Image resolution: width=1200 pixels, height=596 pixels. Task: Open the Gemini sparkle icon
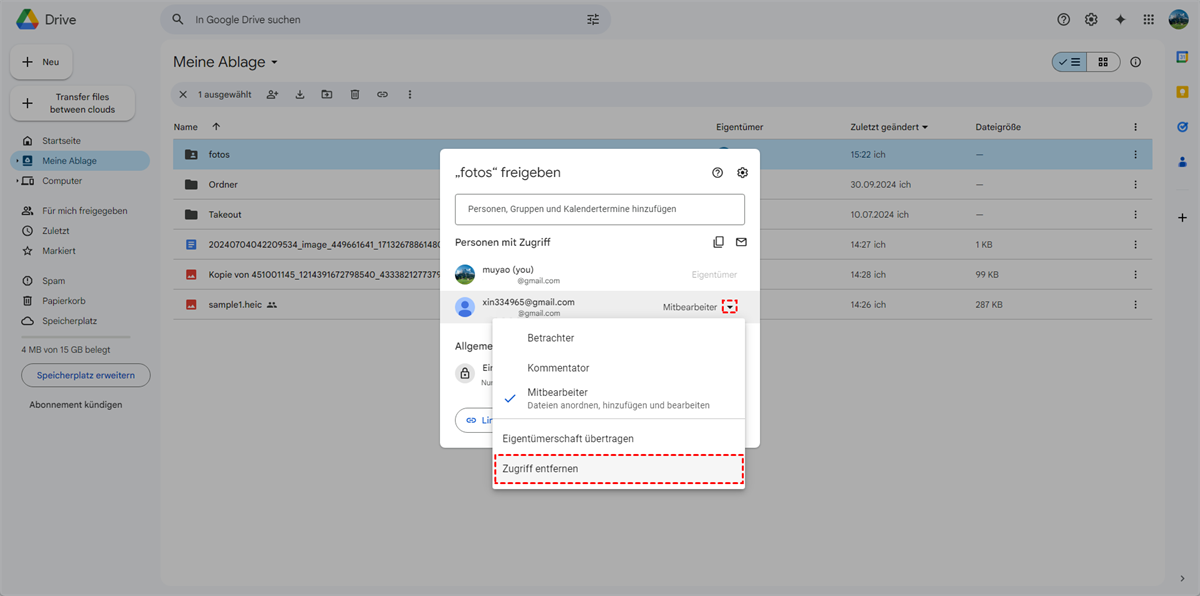(x=1120, y=20)
